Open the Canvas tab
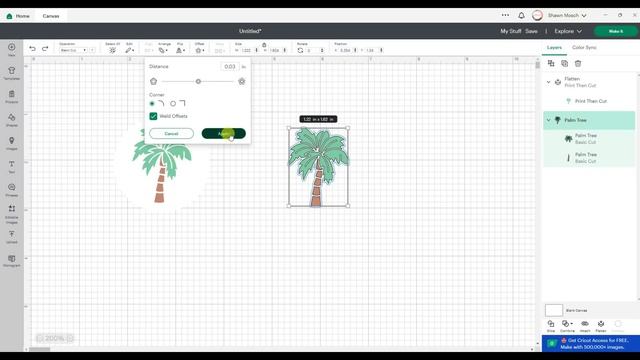640x360 pixels. tap(51, 16)
